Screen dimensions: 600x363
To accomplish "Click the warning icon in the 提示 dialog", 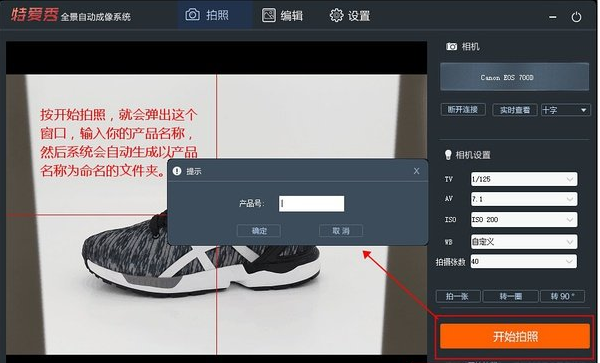I will (177, 171).
